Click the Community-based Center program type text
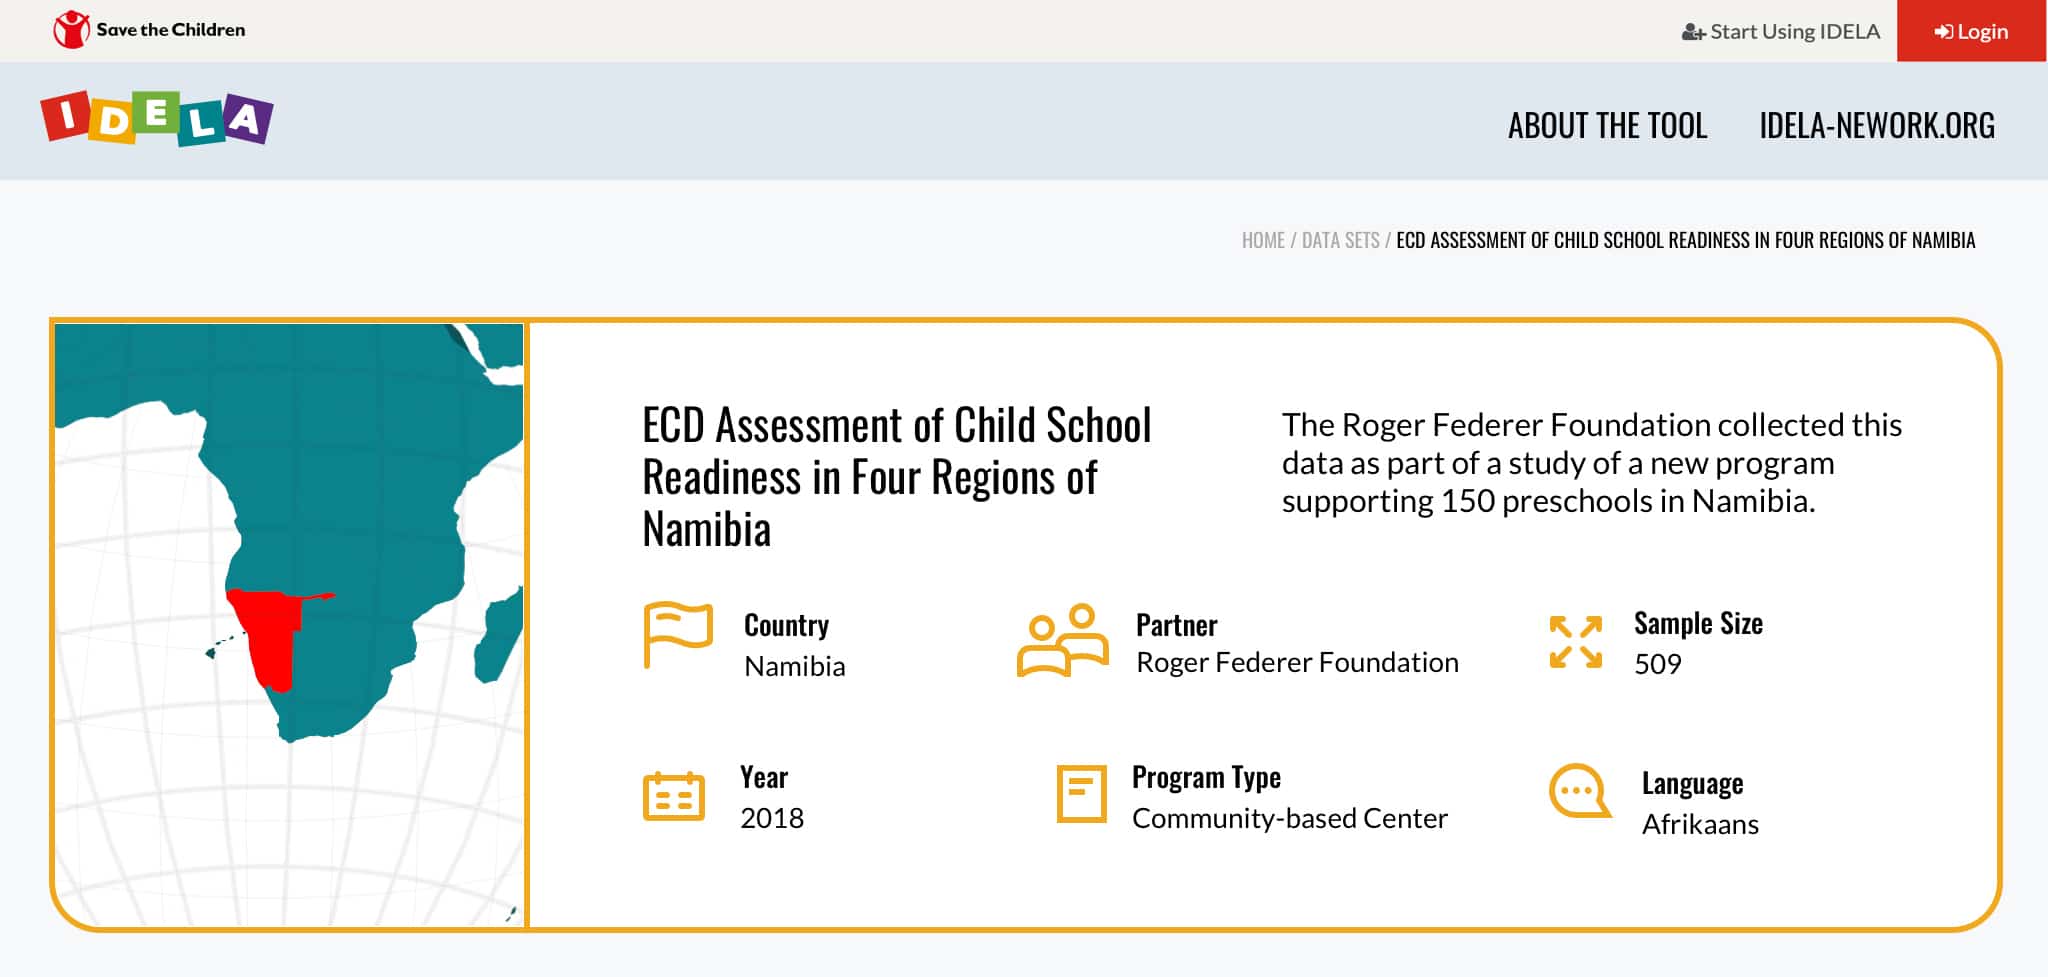 pyautogui.click(x=1289, y=818)
